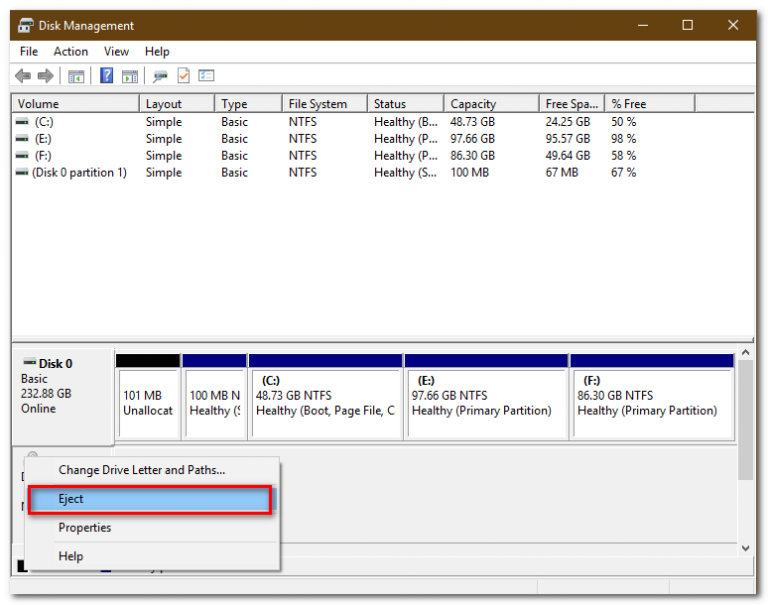
Task: Click the drive icon beside (C:) volume
Action: (x=22, y=121)
